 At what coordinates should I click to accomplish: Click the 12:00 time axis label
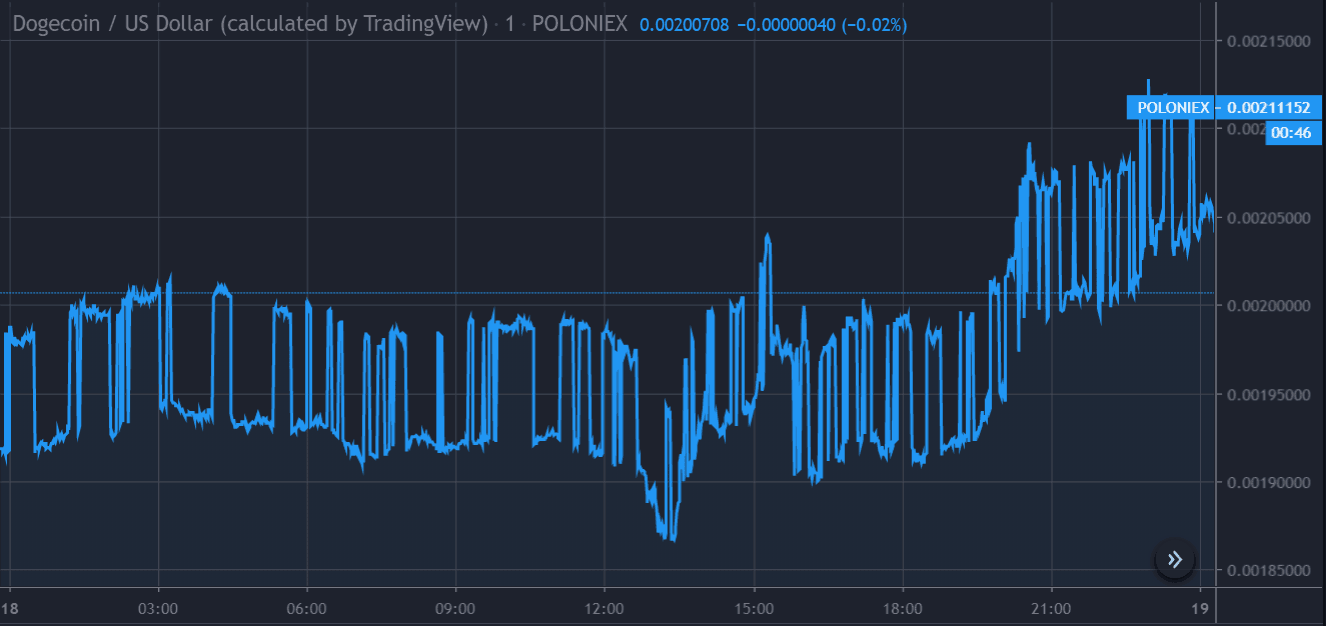604,608
